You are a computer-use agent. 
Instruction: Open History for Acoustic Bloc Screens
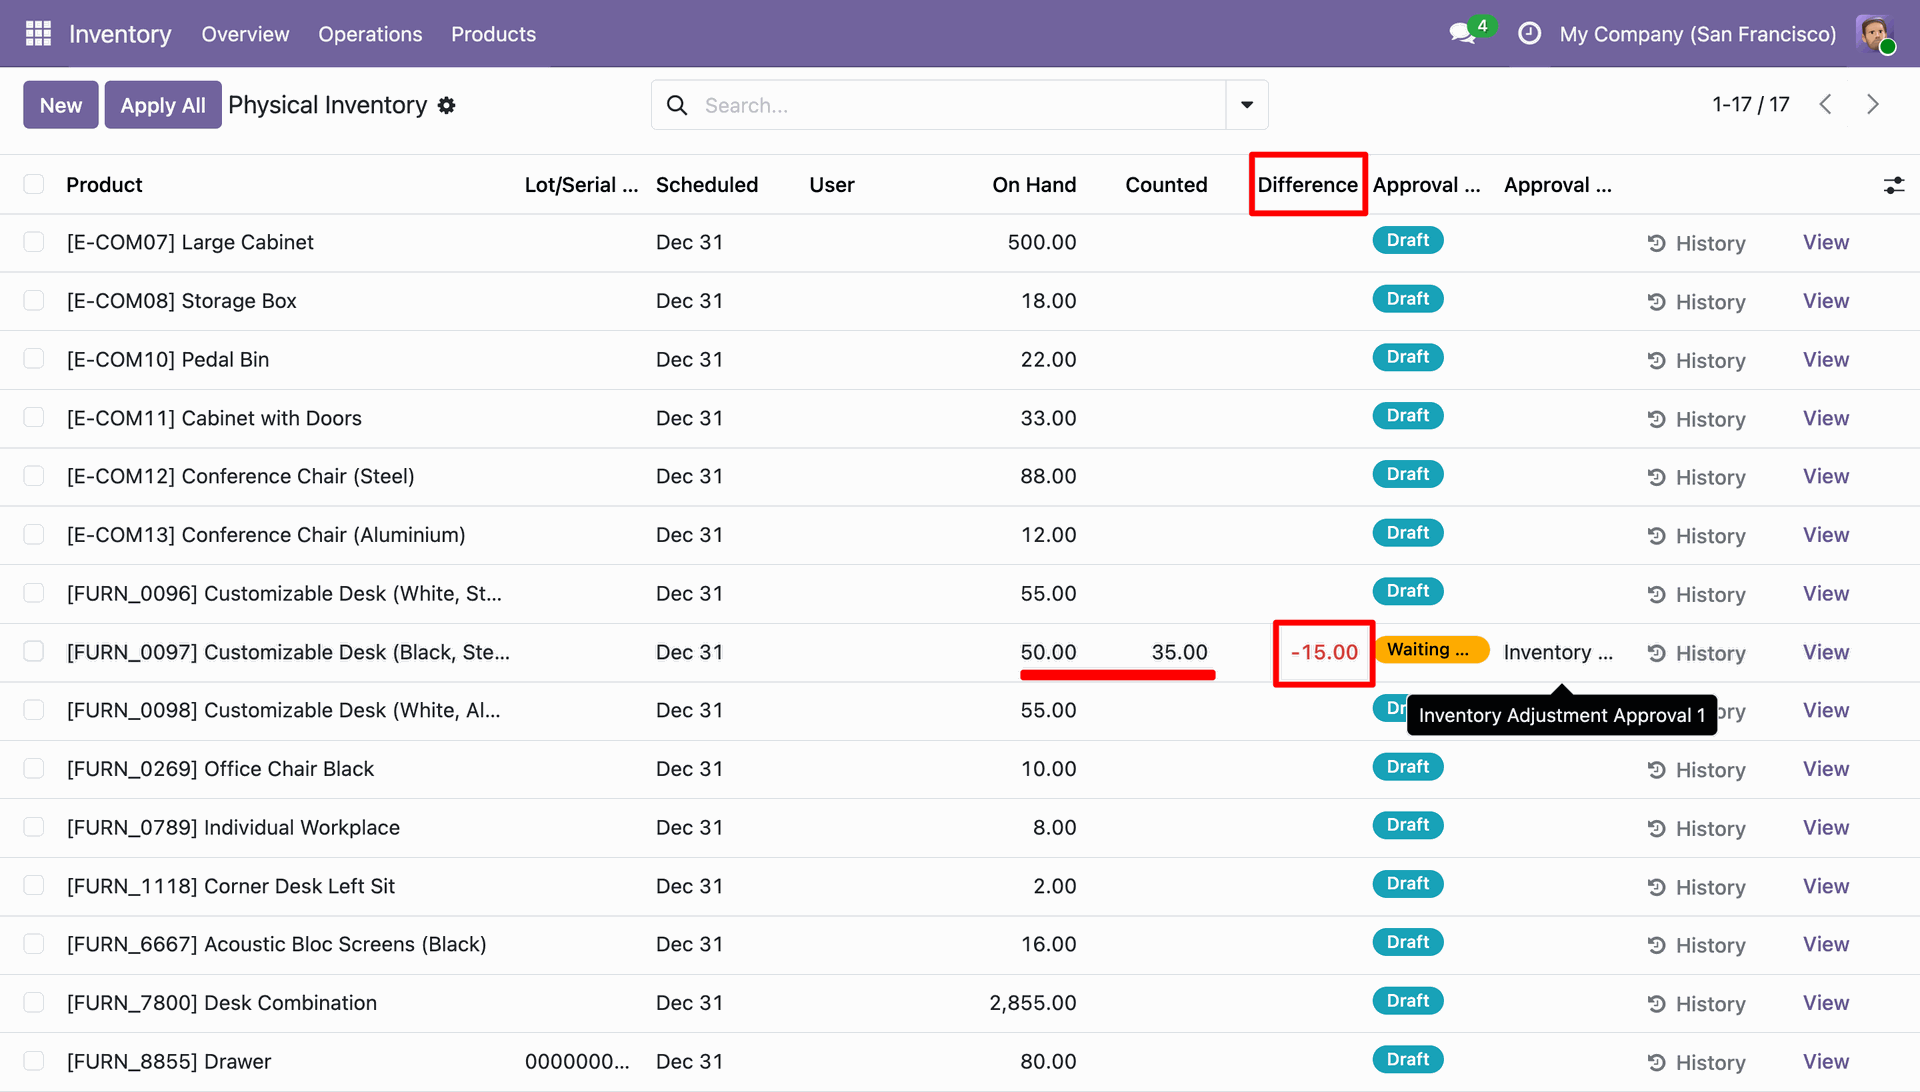coord(1696,945)
